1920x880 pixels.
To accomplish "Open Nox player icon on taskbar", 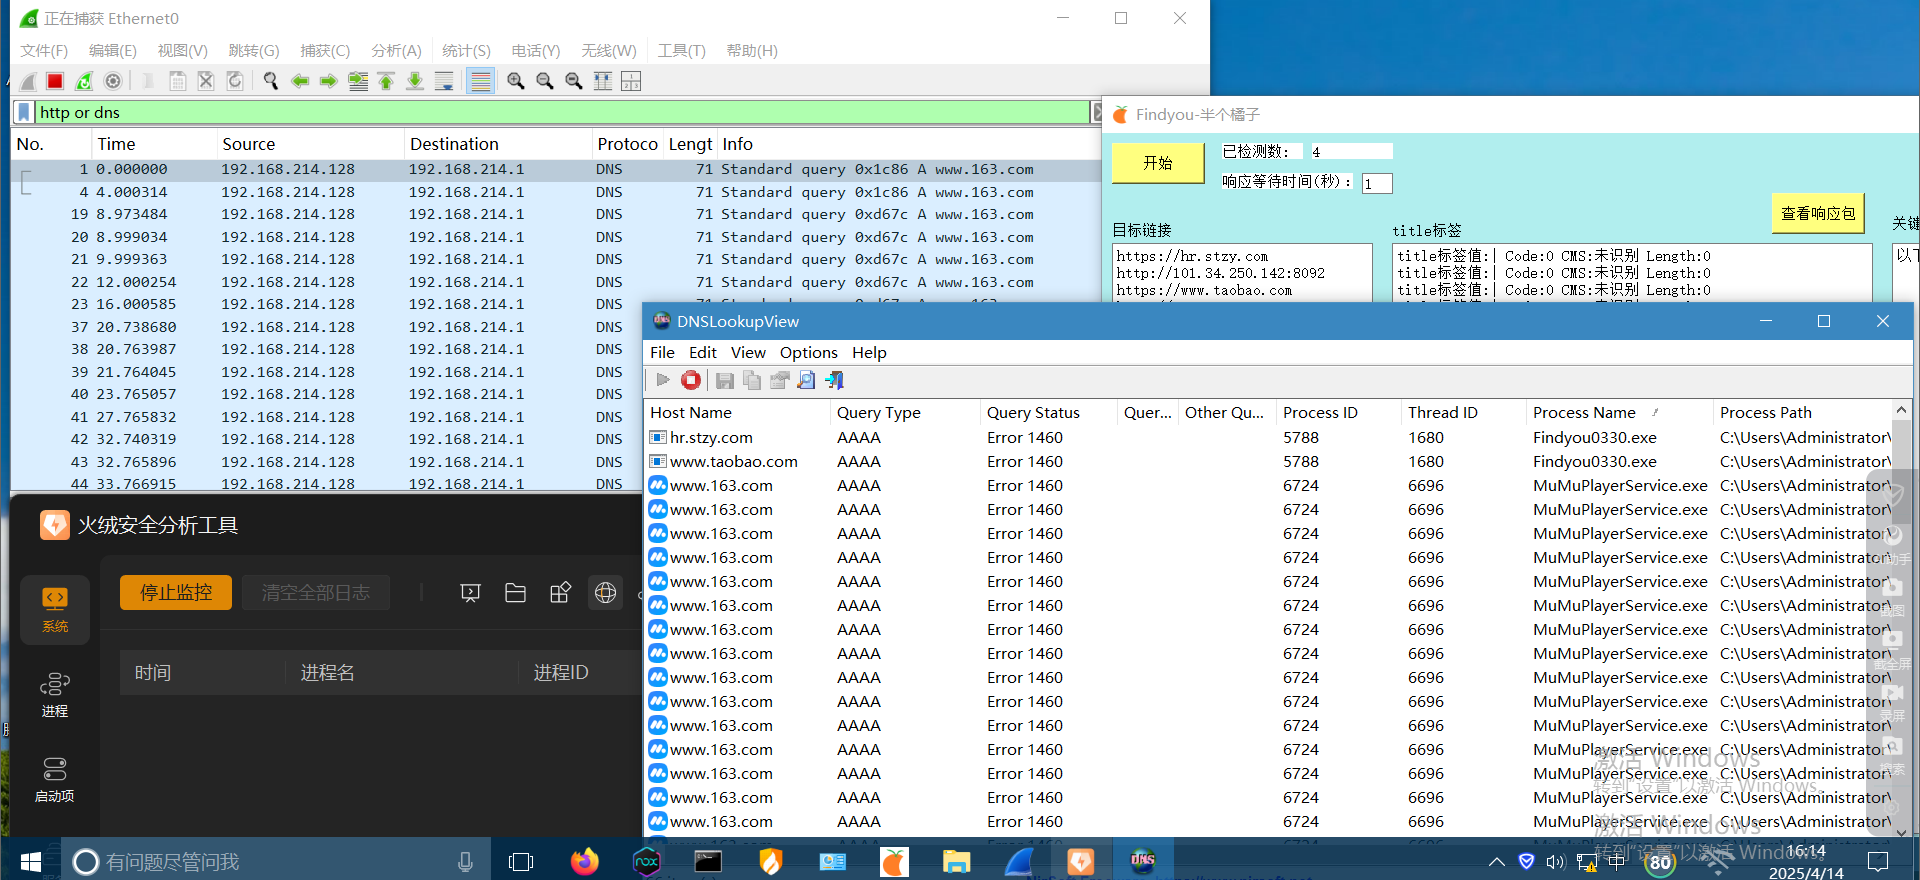I will [x=647, y=861].
